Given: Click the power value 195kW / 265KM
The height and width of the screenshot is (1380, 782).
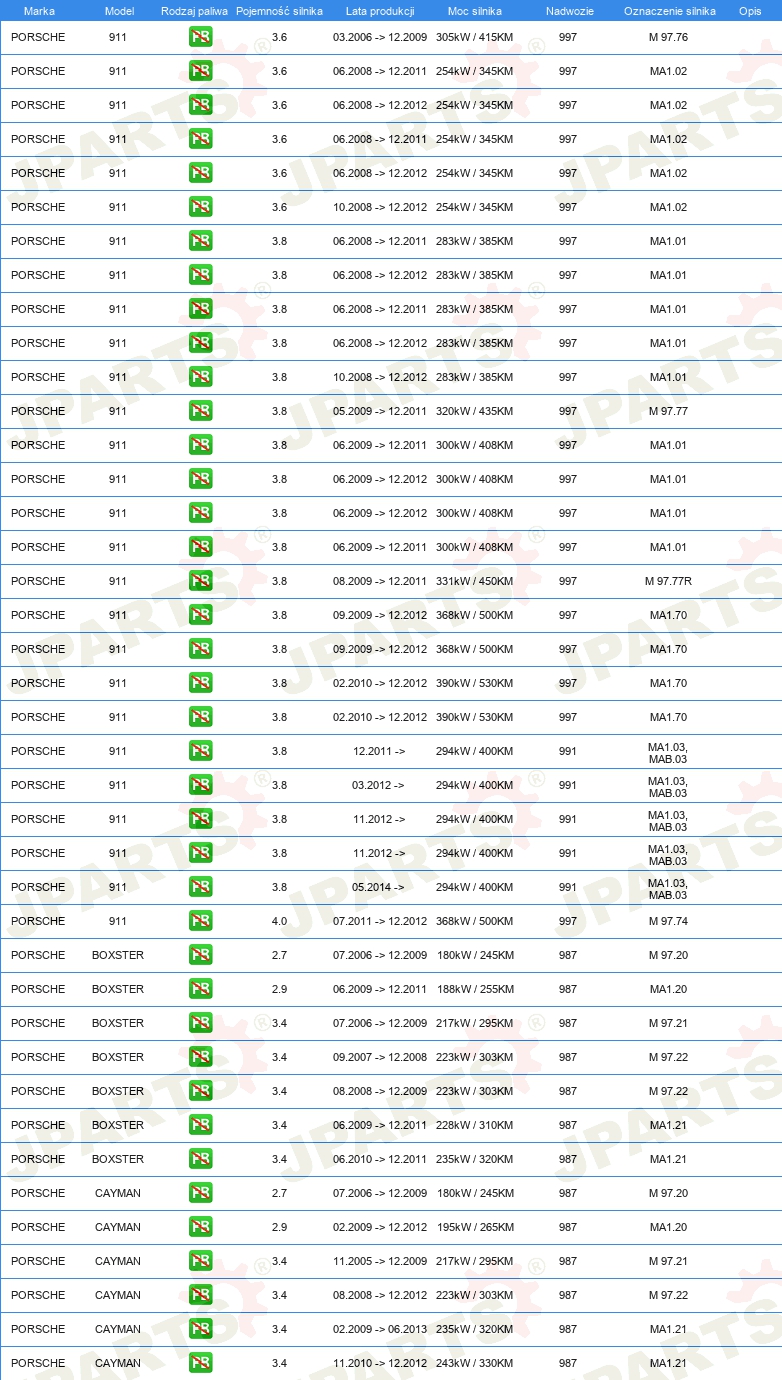Looking at the screenshot, I should 474,1227.
